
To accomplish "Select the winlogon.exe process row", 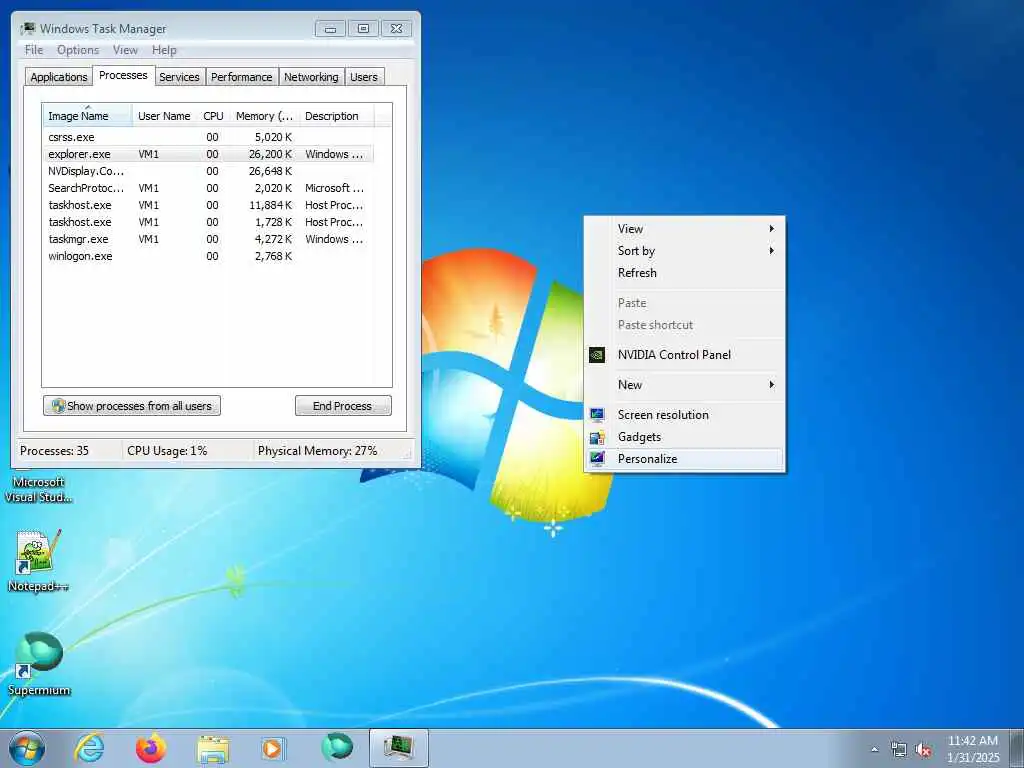I will point(208,256).
